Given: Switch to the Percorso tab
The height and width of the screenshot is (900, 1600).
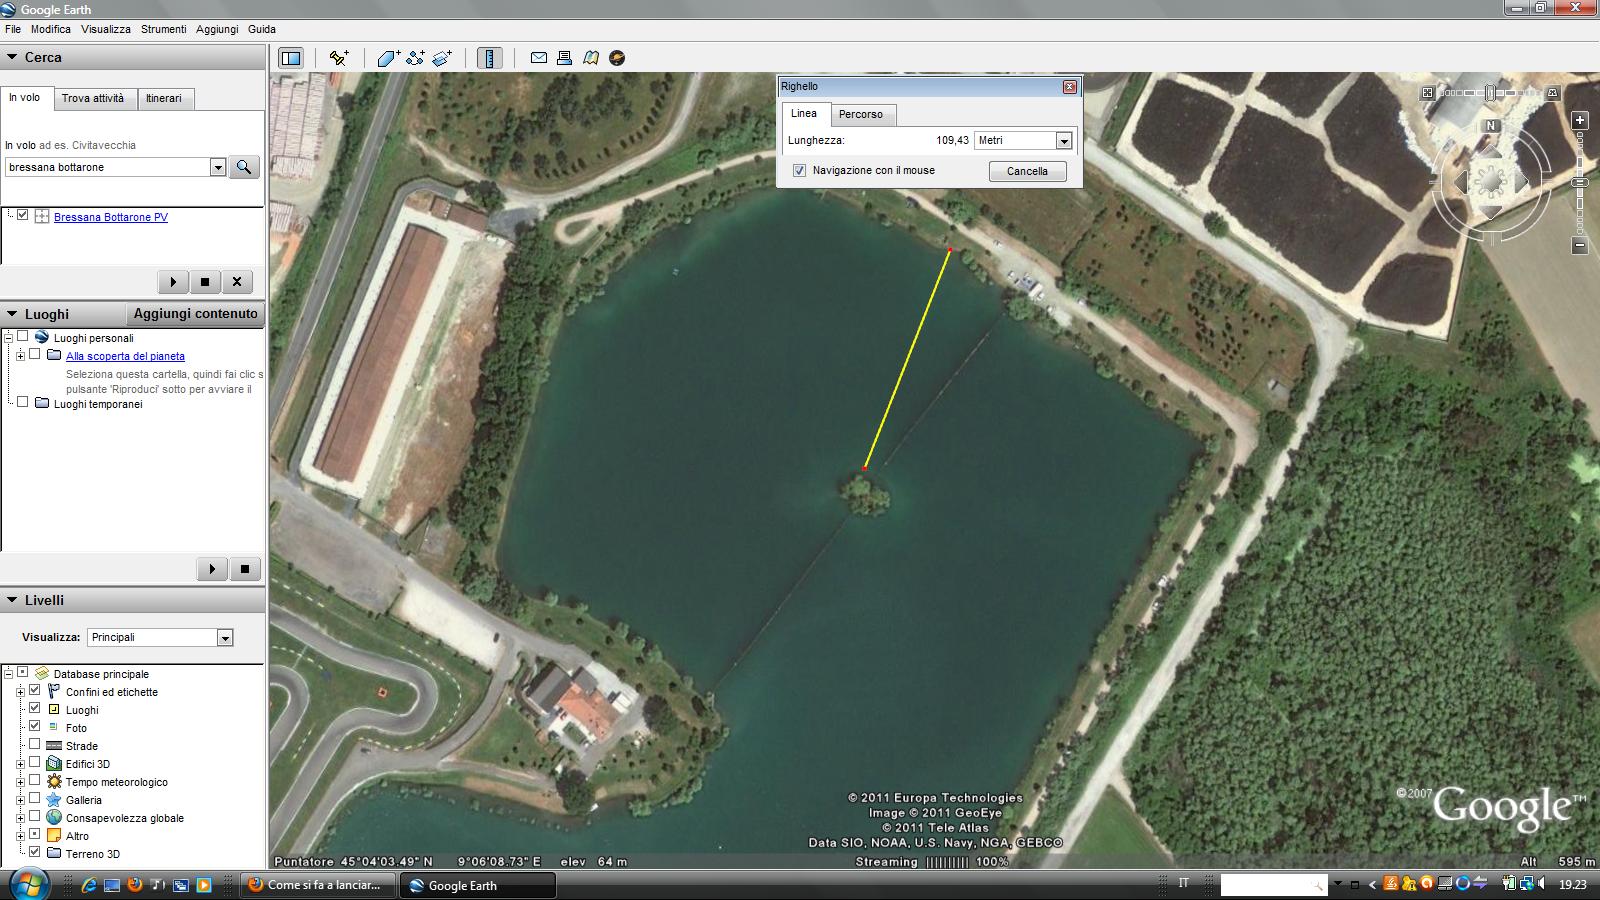Looking at the screenshot, I should (860, 114).
